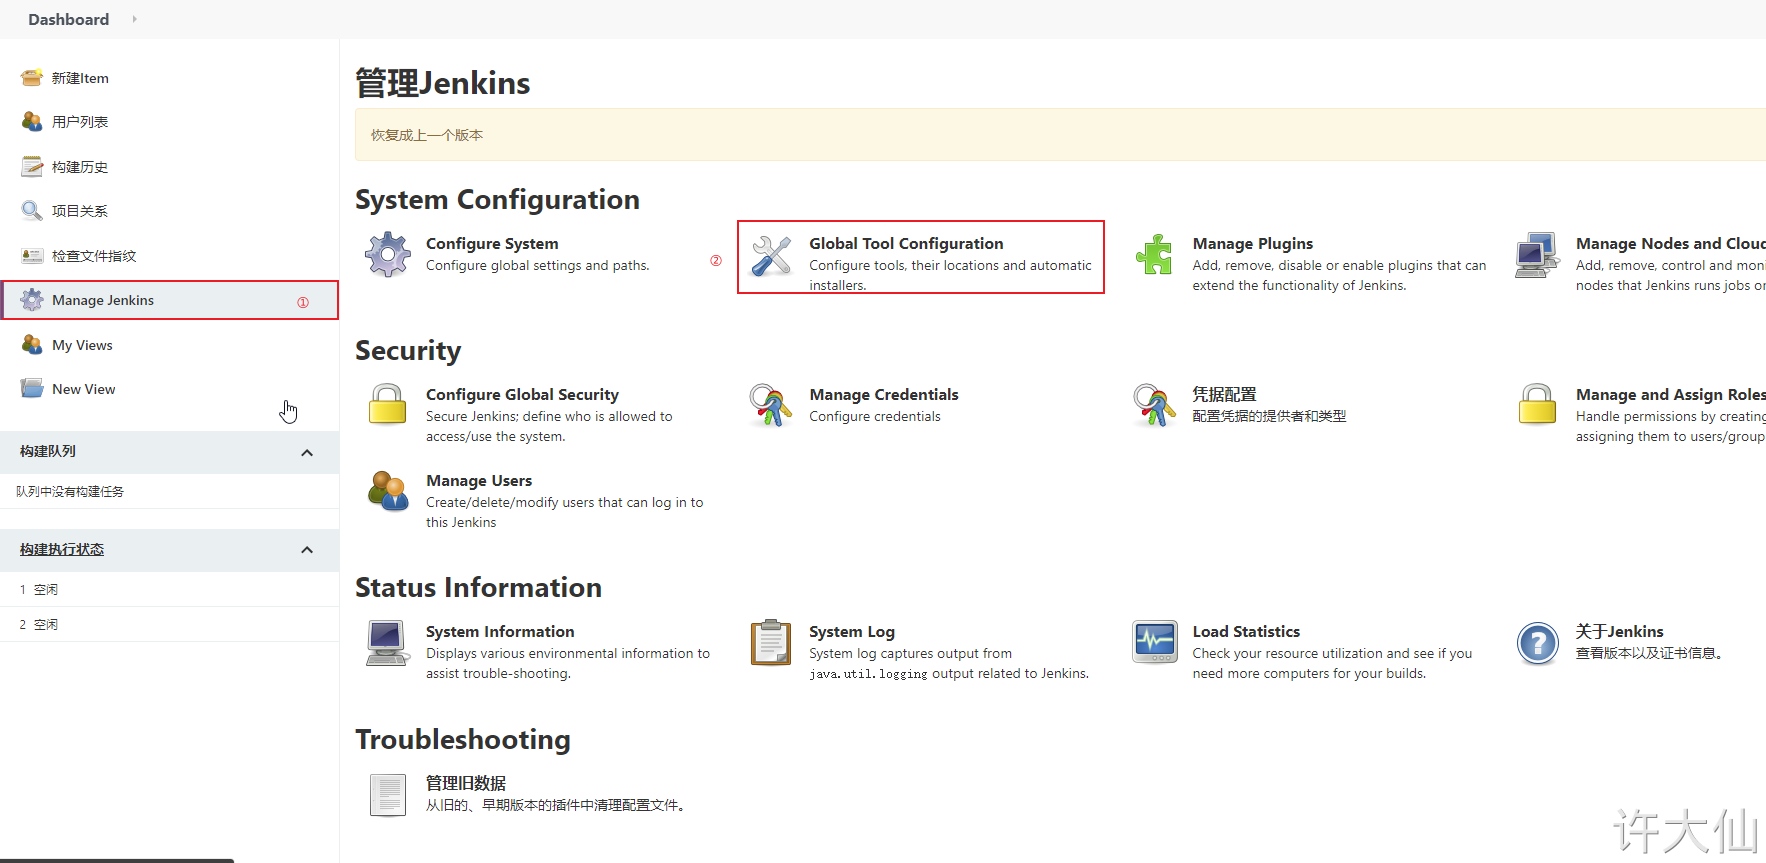This screenshot has width=1766, height=863.
Task: Click the 构建历史 notepad icon
Action: (x=32, y=166)
